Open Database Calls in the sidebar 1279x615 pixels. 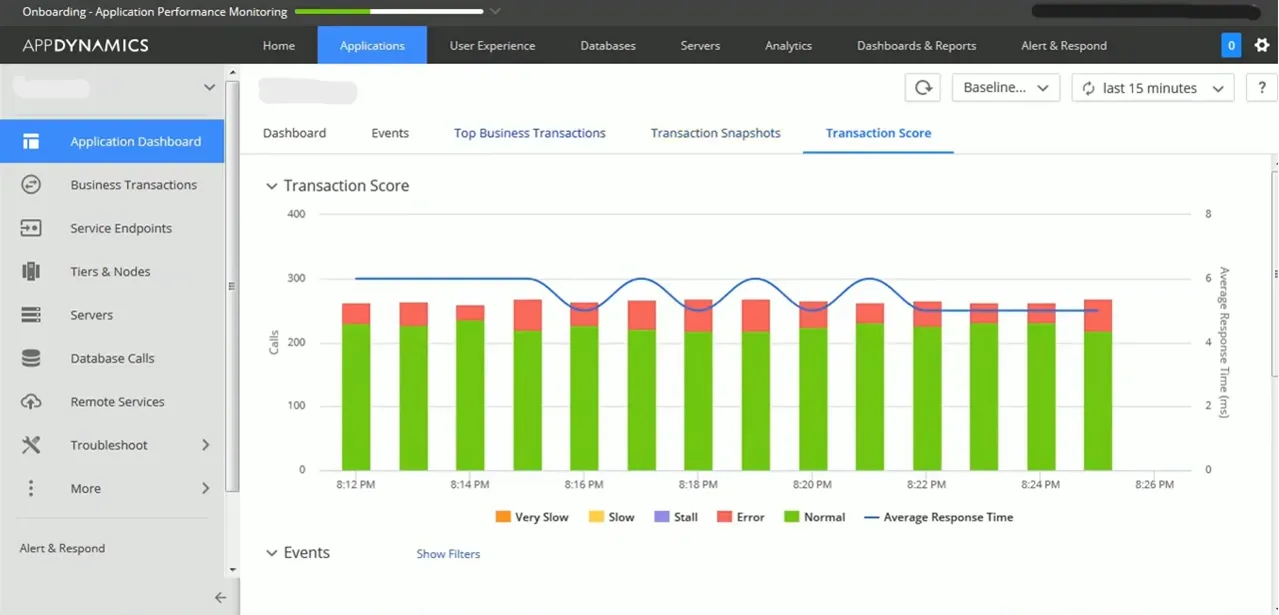(112, 358)
